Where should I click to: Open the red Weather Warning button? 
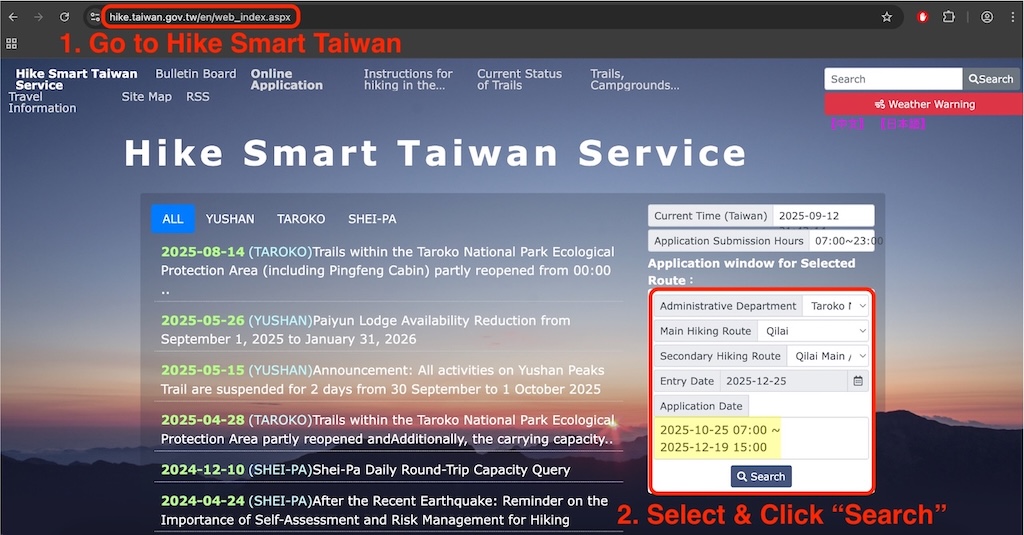pos(923,104)
